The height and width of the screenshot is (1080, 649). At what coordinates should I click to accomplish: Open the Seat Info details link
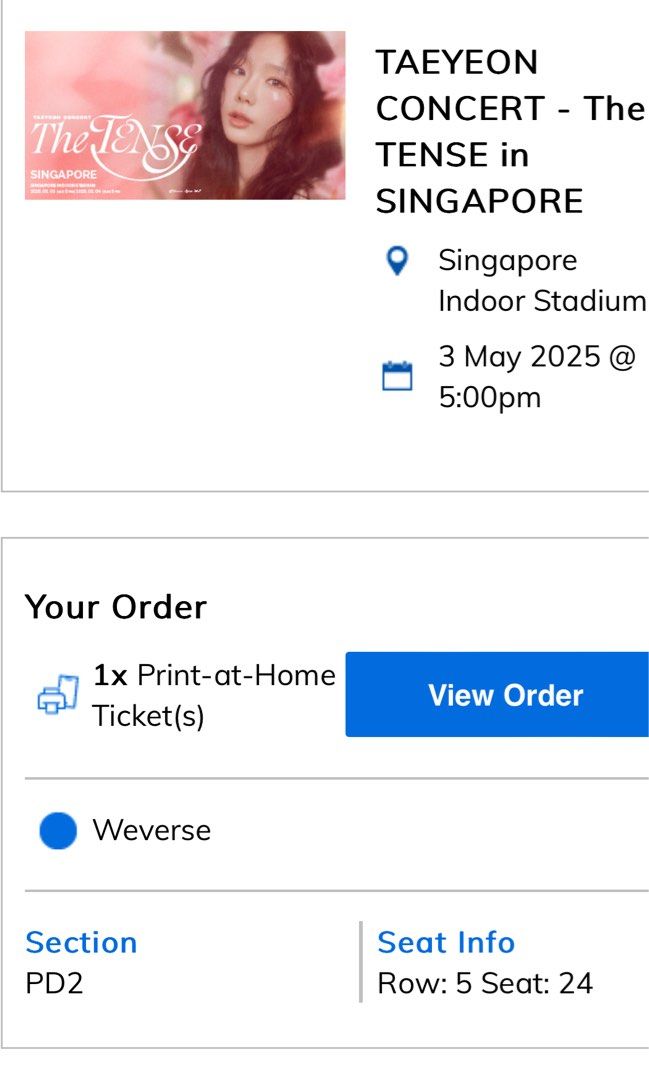coord(444,942)
